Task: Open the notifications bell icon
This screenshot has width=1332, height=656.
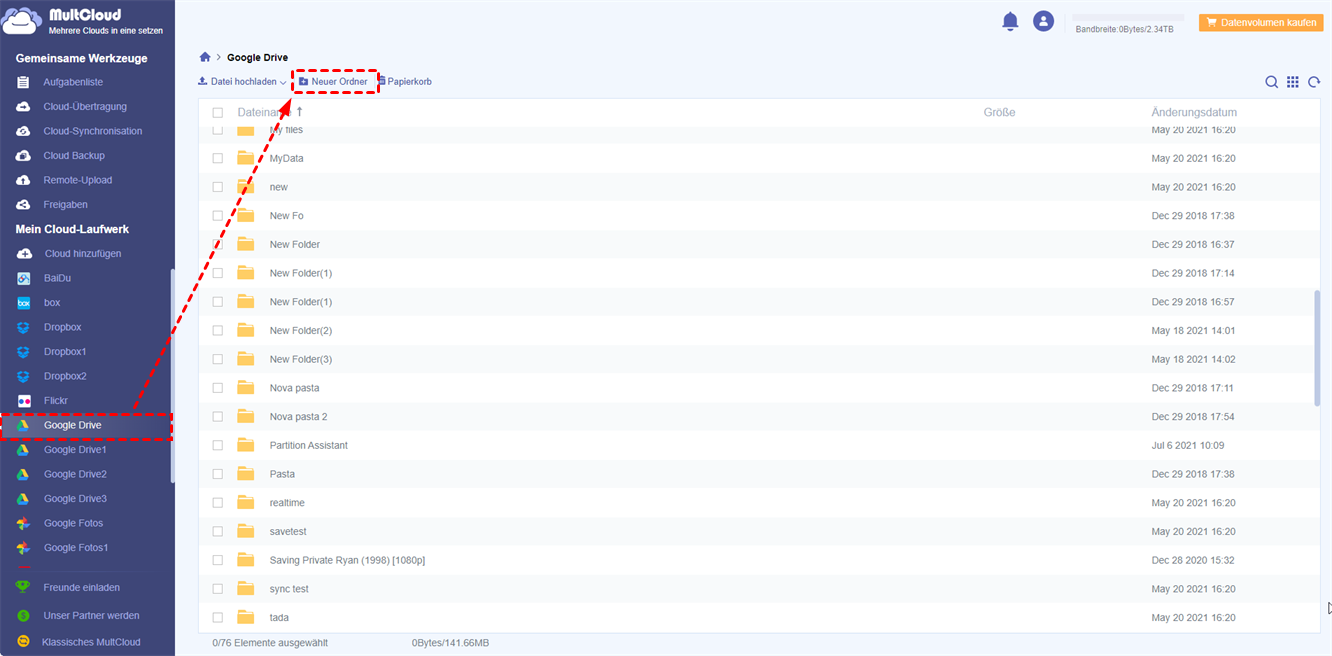Action: click(1010, 21)
